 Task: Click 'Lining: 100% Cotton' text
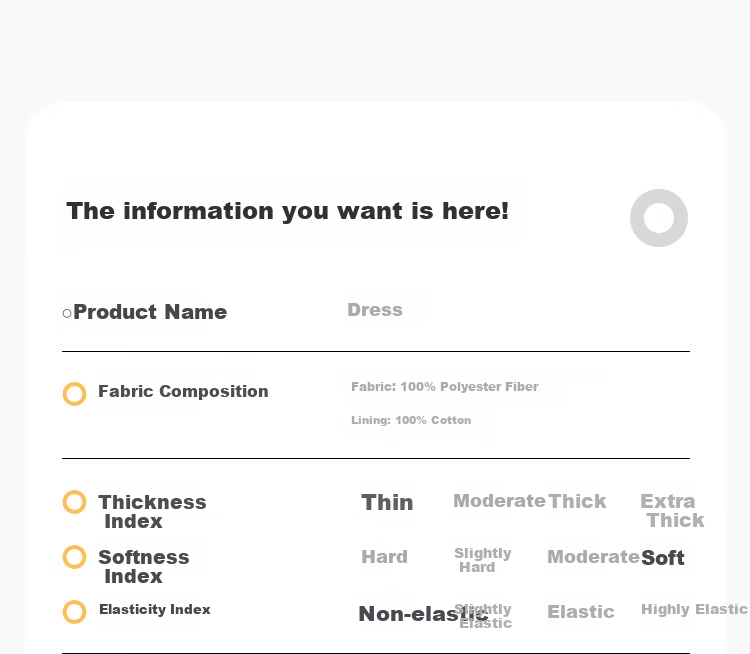click(411, 420)
